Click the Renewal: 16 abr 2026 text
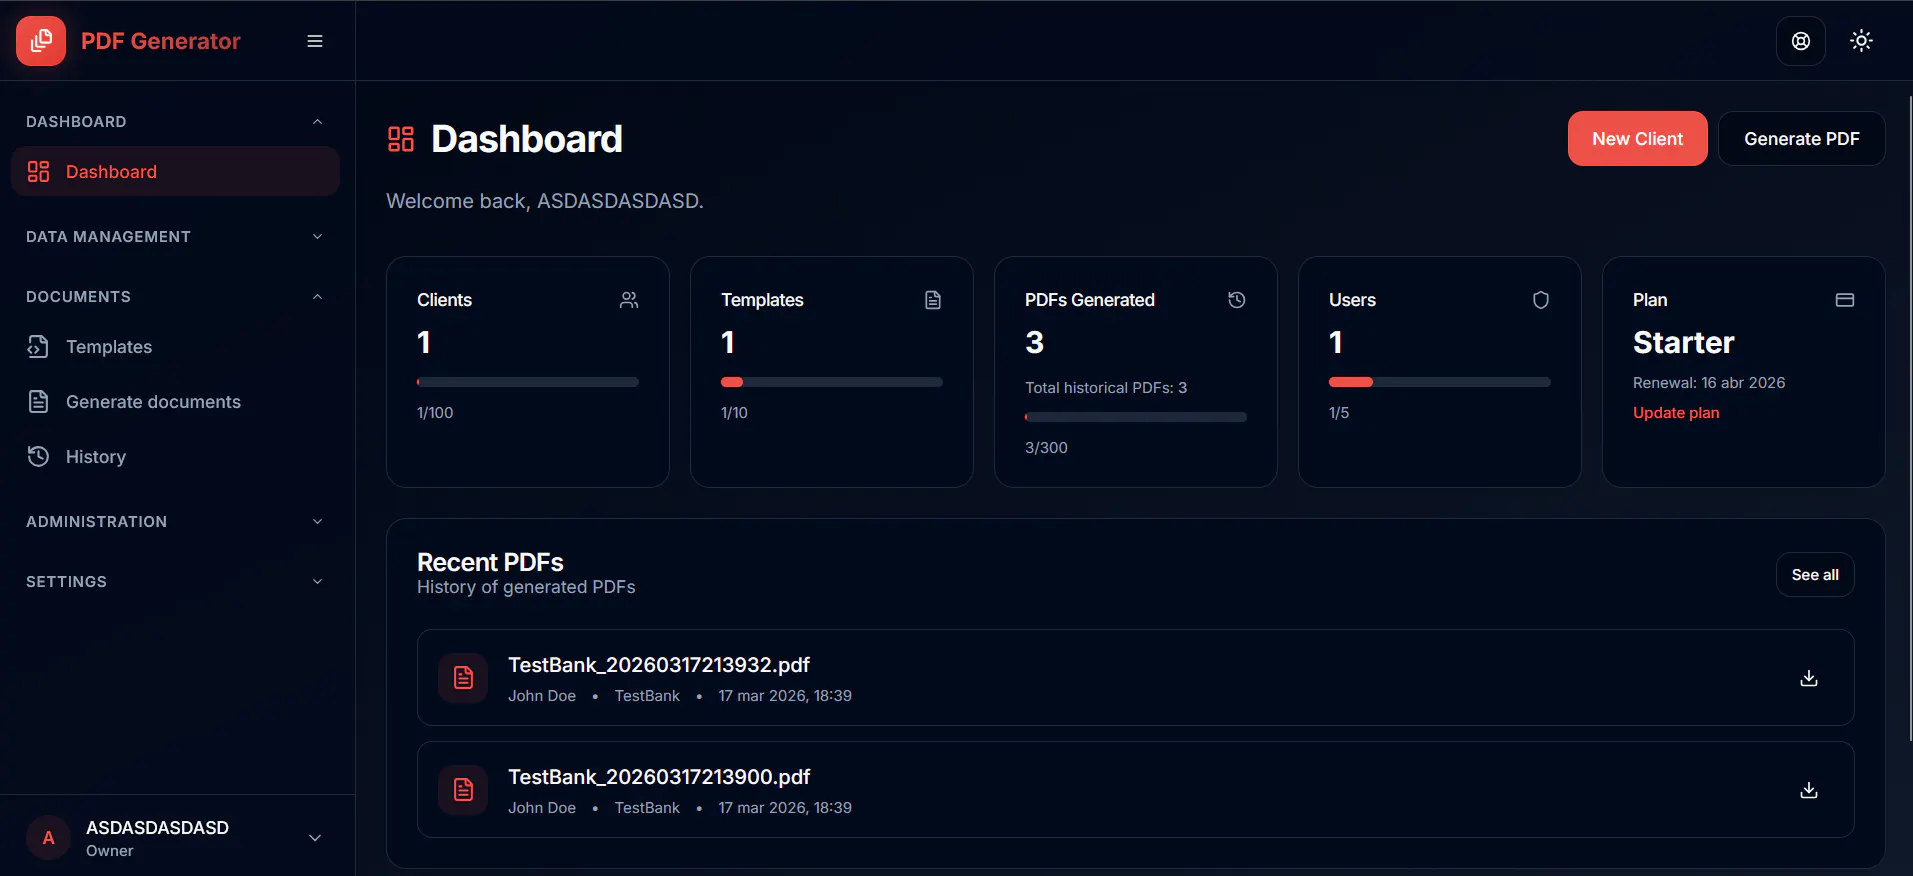The image size is (1913, 876). click(1709, 383)
